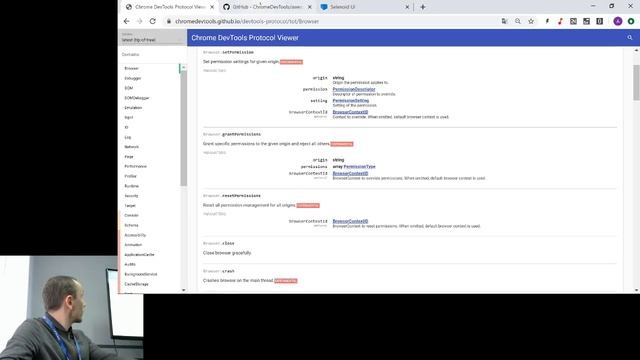Open the DOM domain
Image resolution: width=640 pixels, height=360 pixels.
click(x=129, y=88)
